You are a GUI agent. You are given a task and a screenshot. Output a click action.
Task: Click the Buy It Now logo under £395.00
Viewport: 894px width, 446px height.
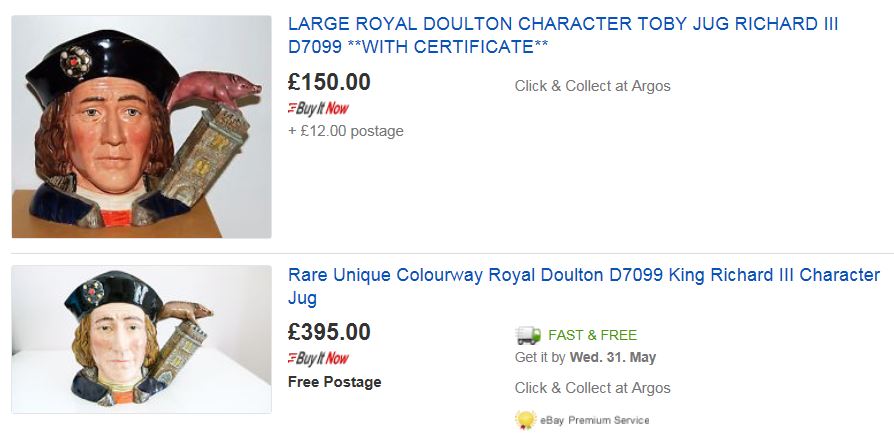318,358
